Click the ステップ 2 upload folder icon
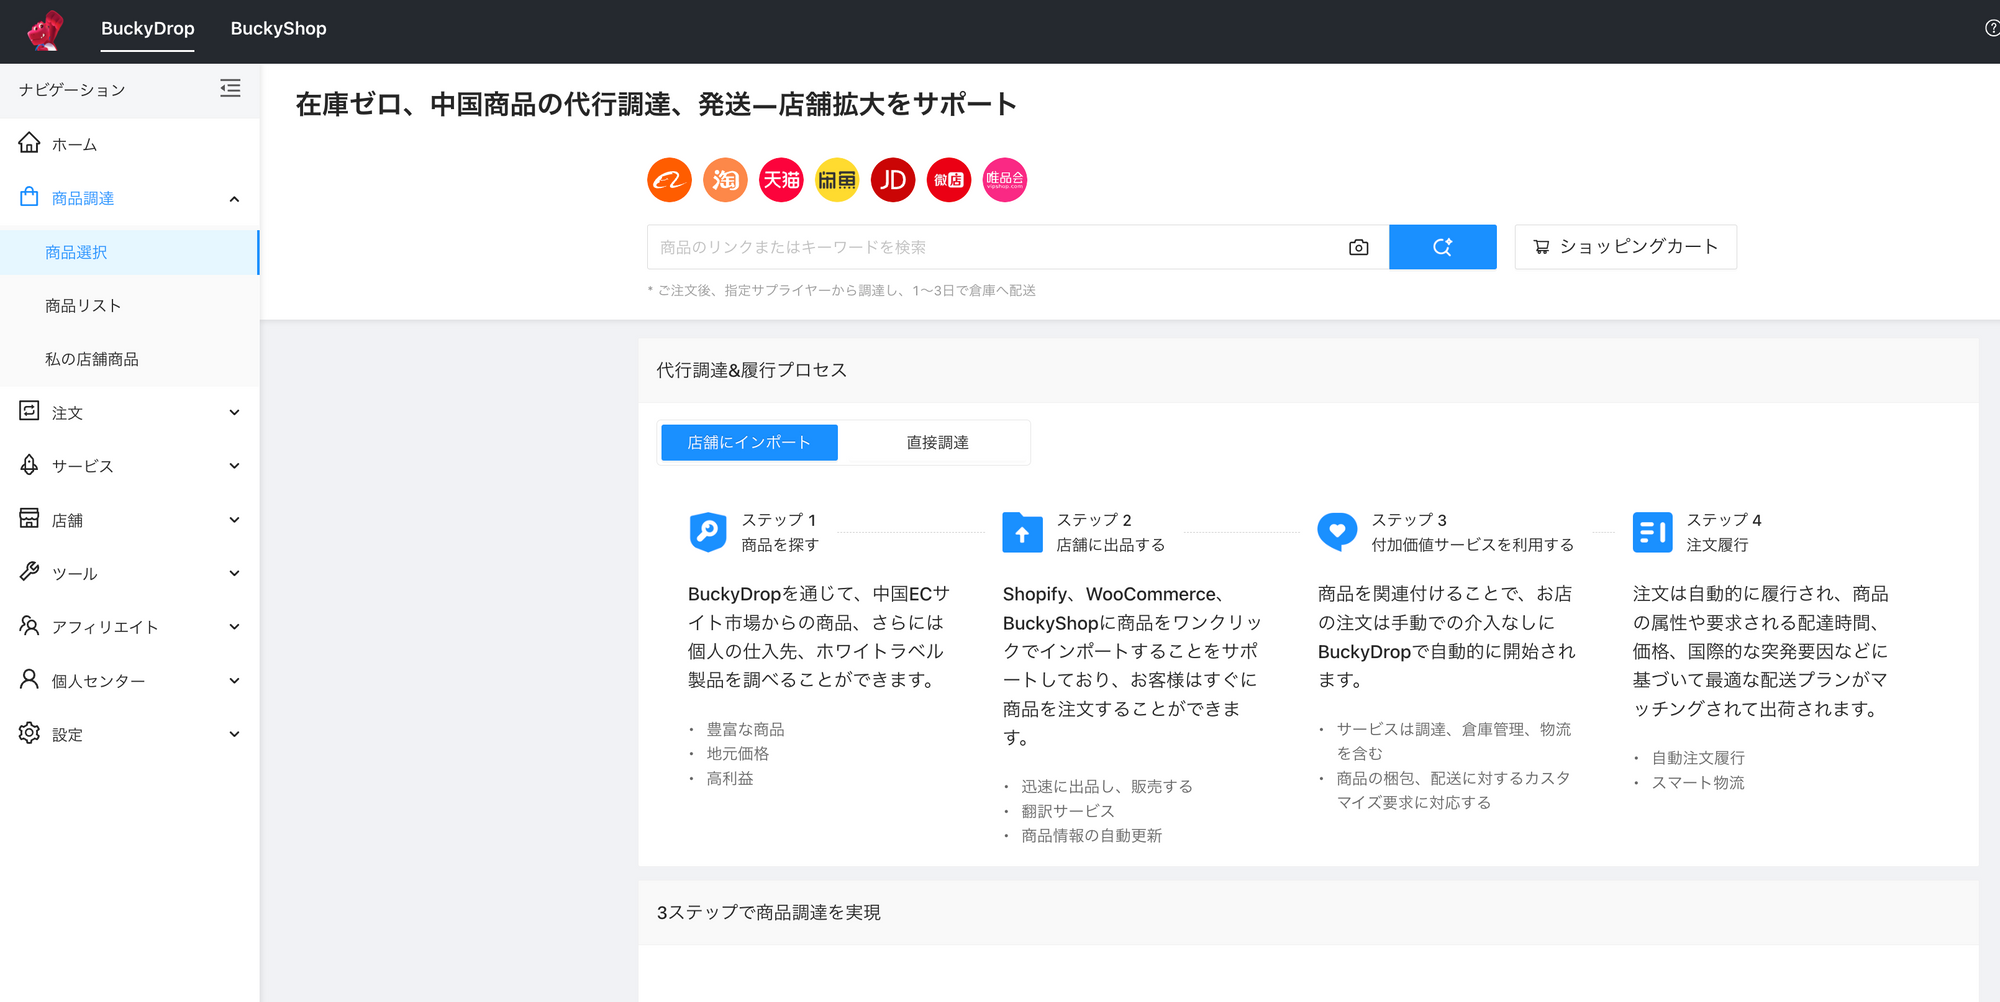2000x1002 pixels. point(1022,532)
